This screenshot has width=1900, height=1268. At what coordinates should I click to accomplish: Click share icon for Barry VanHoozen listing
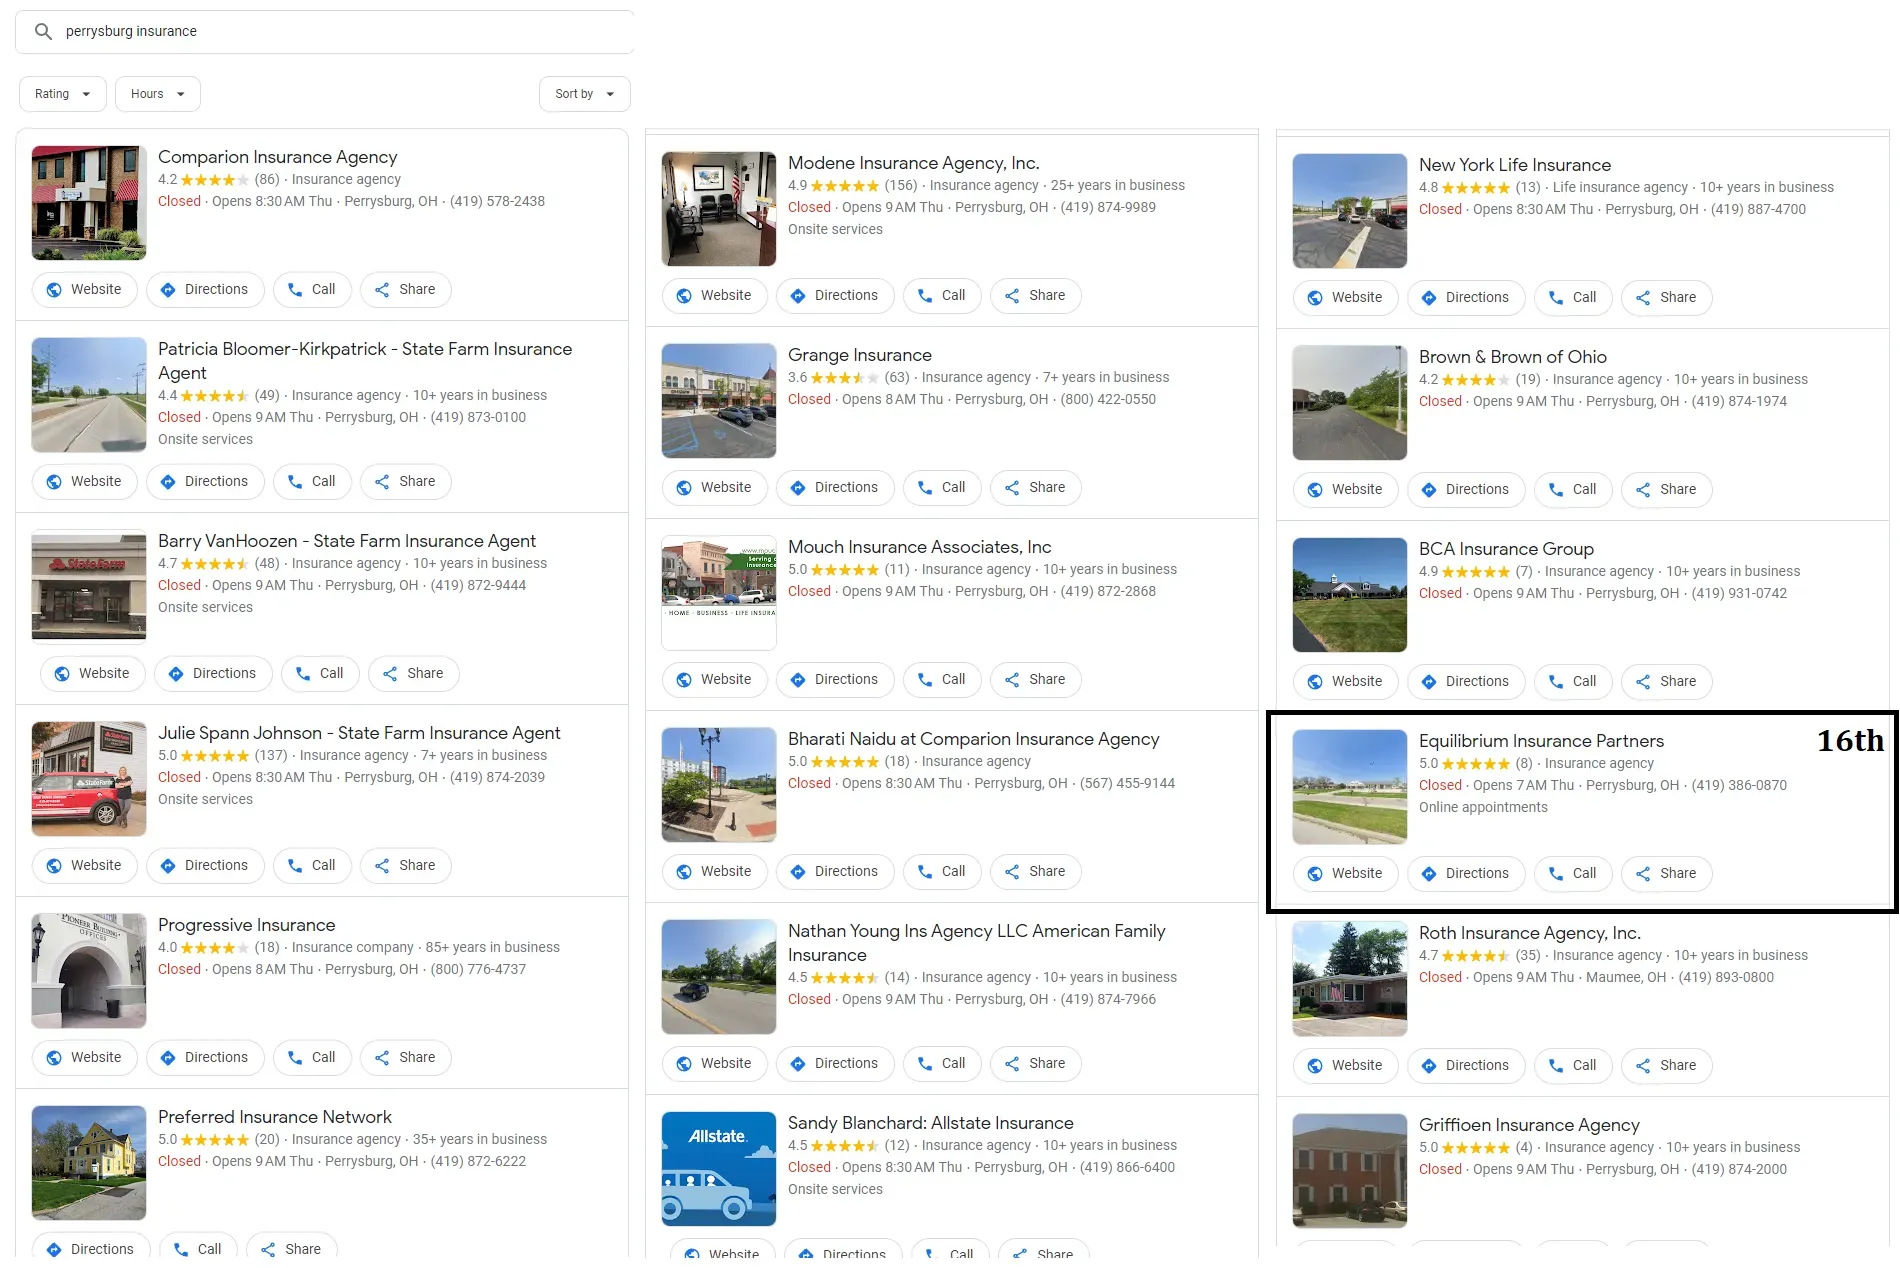(x=390, y=674)
